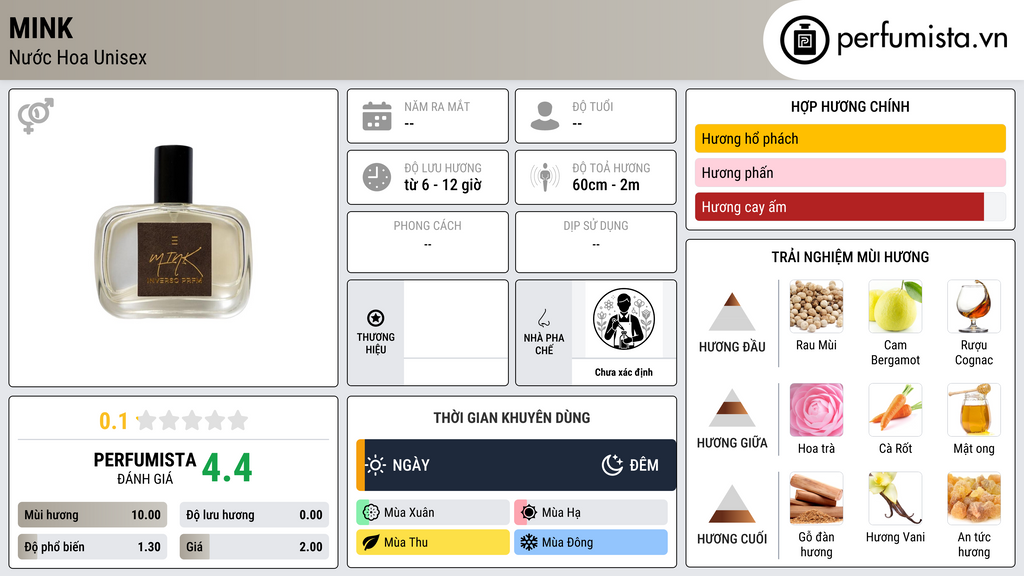Viewport: 1024px width, 576px height.
Task: Click the 0.1 user rating number
Action: (x=114, y=421)
